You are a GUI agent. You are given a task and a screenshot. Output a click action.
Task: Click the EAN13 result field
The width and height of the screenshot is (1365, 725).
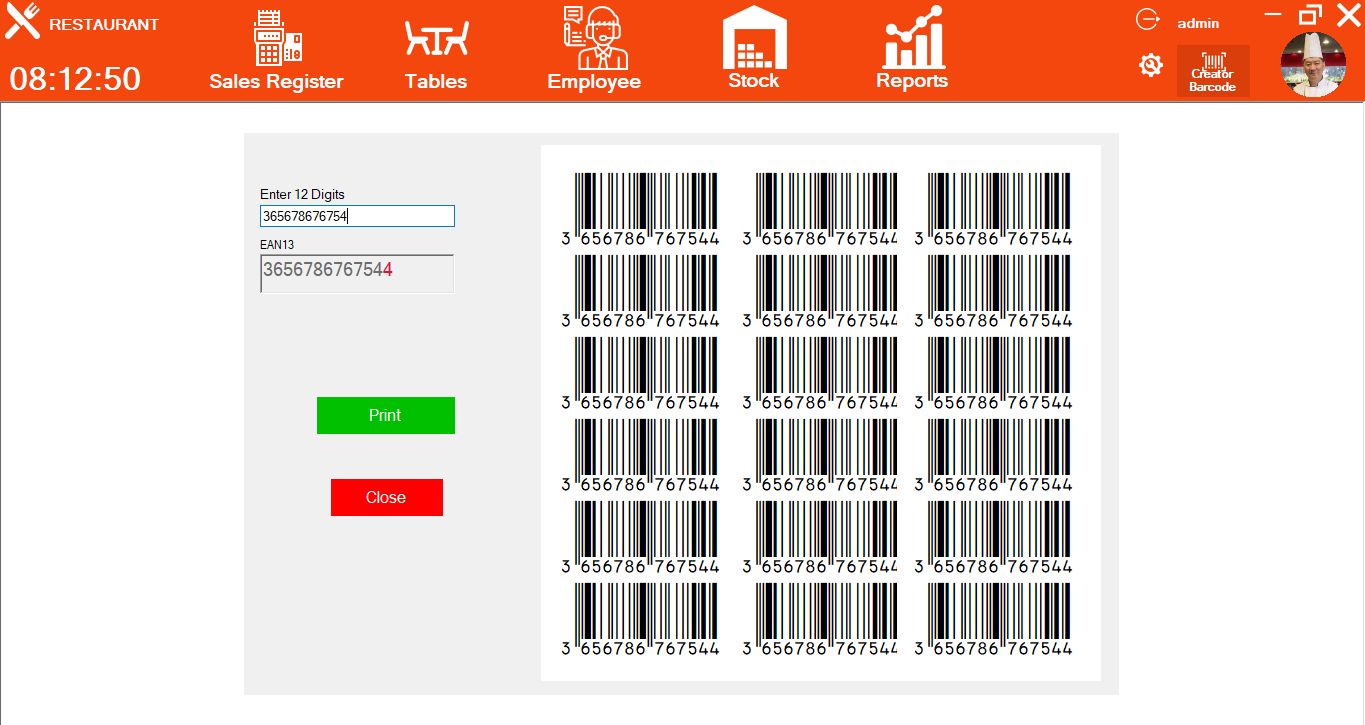pos(357,273)
